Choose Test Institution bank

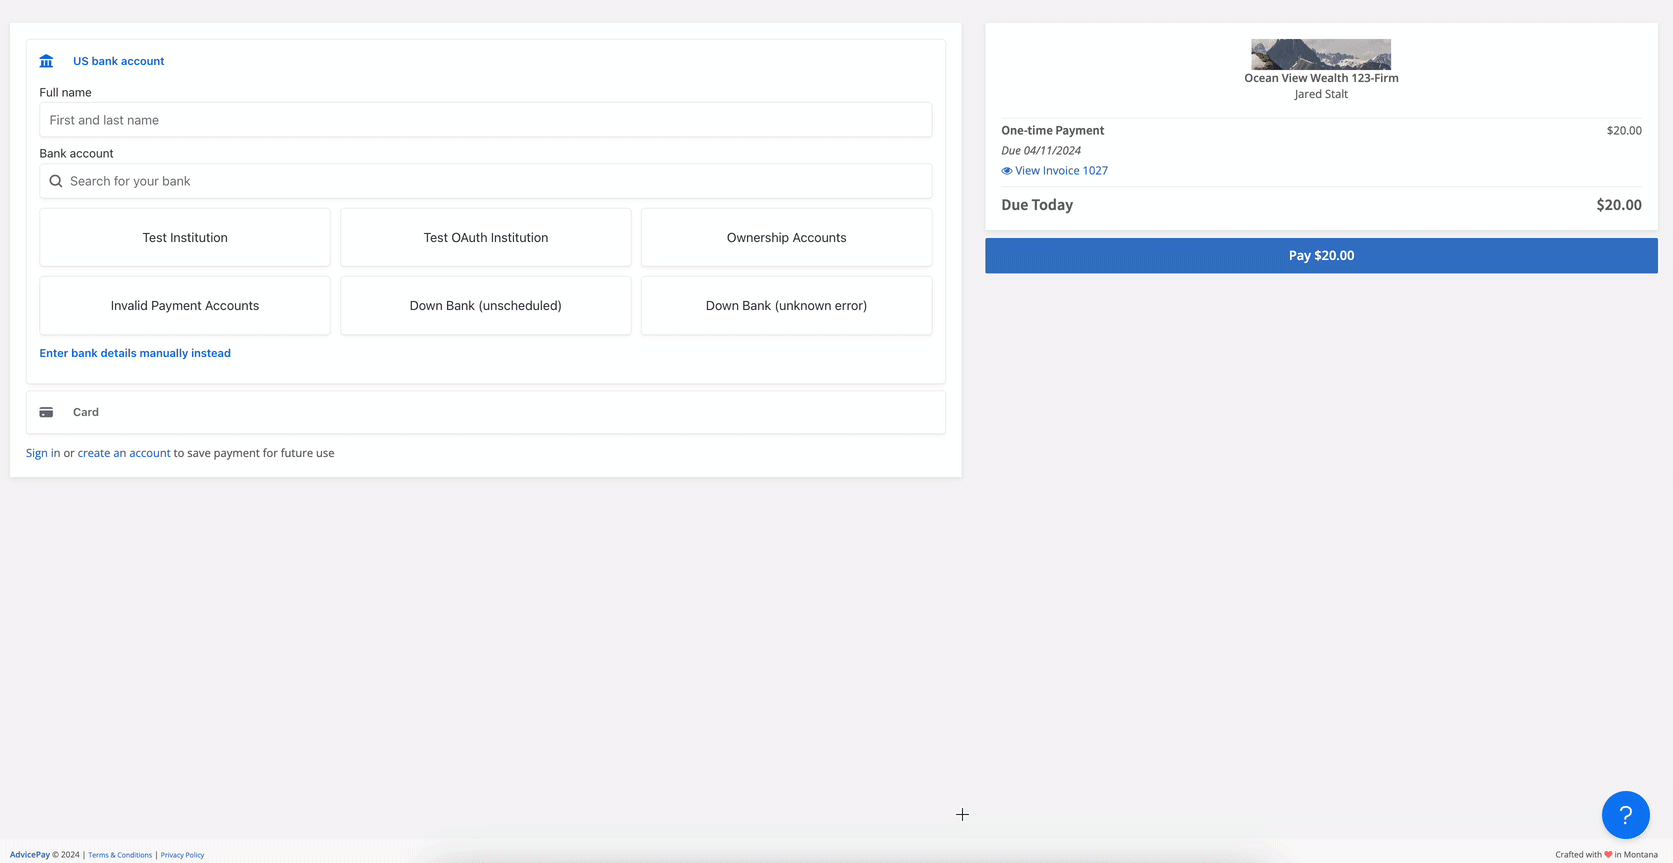pyautogui.click(x=185, y=238)
